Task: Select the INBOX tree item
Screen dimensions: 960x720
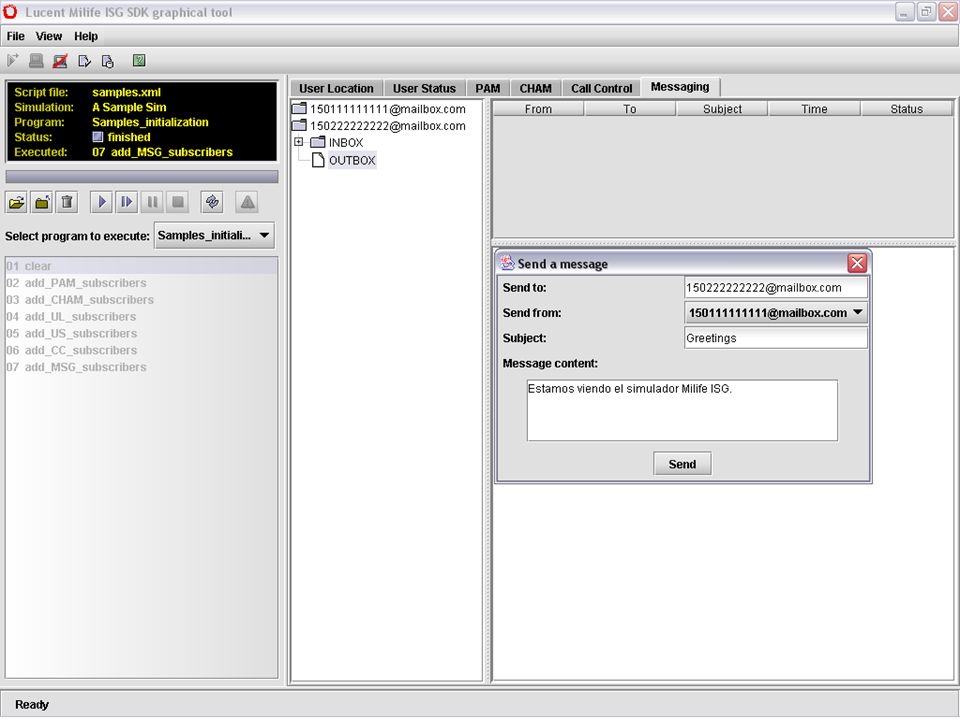Action: tap(346, 143)
